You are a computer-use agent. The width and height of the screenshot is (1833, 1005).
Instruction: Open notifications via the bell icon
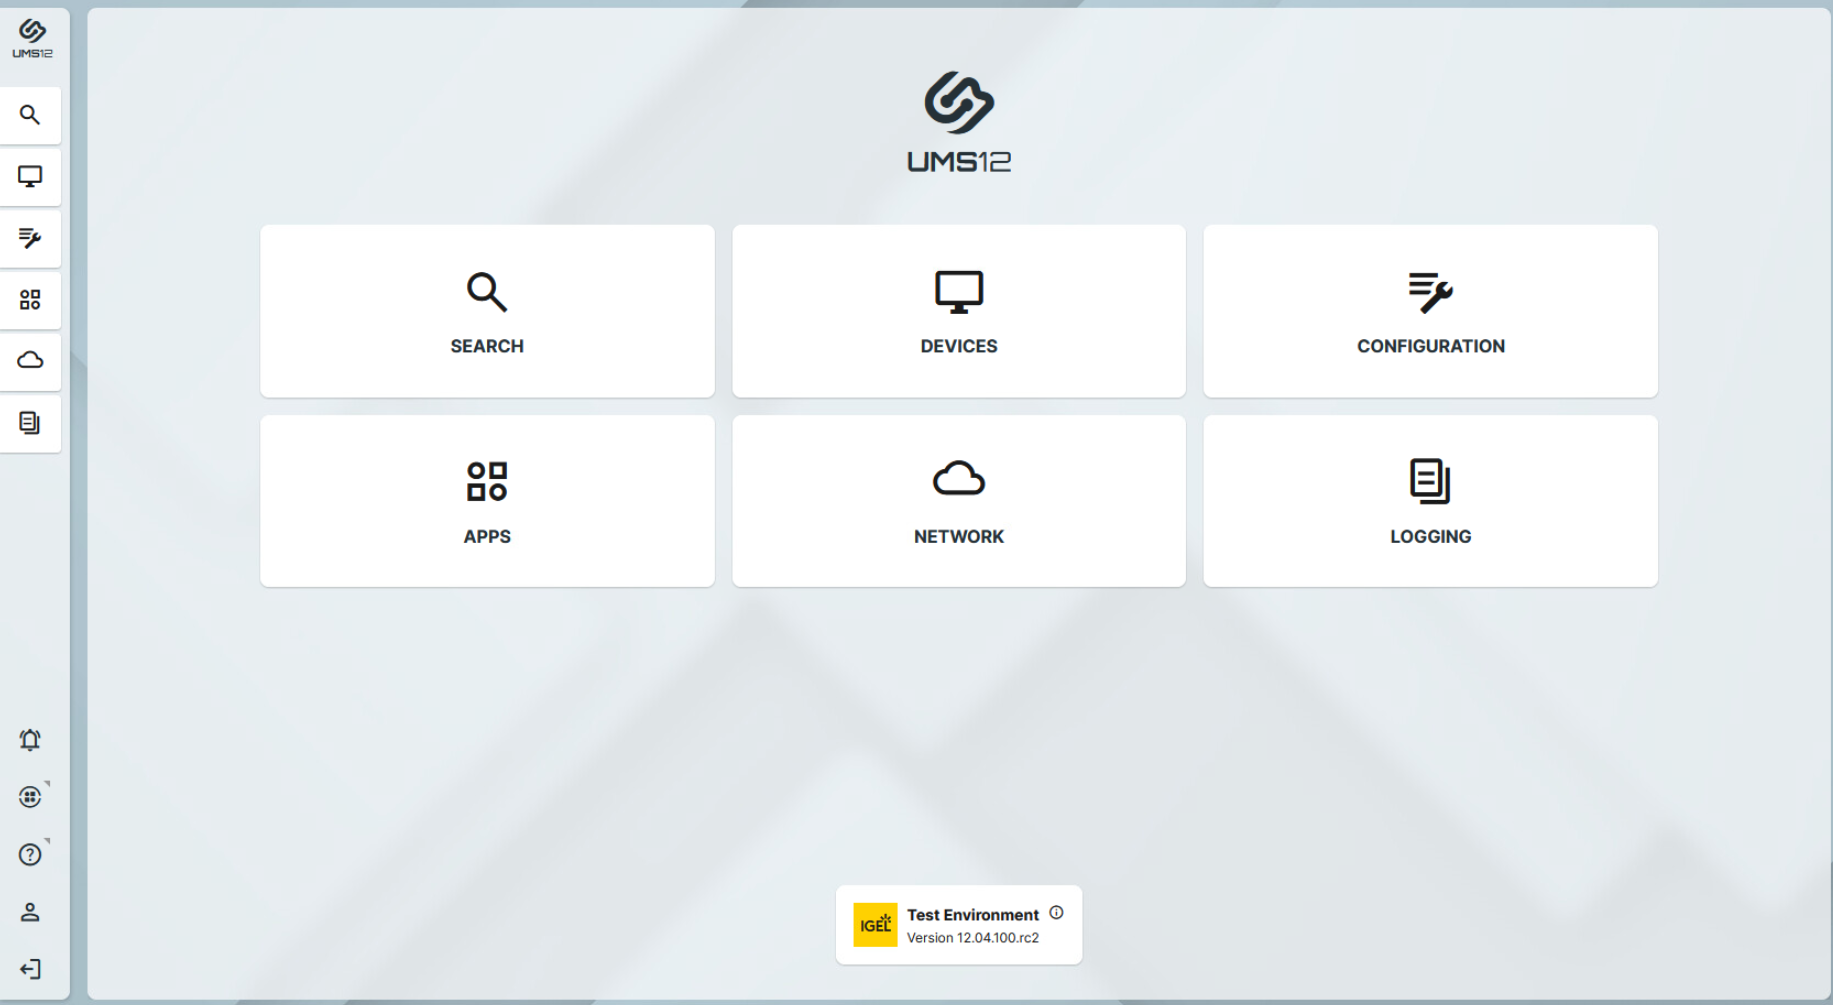coord(30,739)
